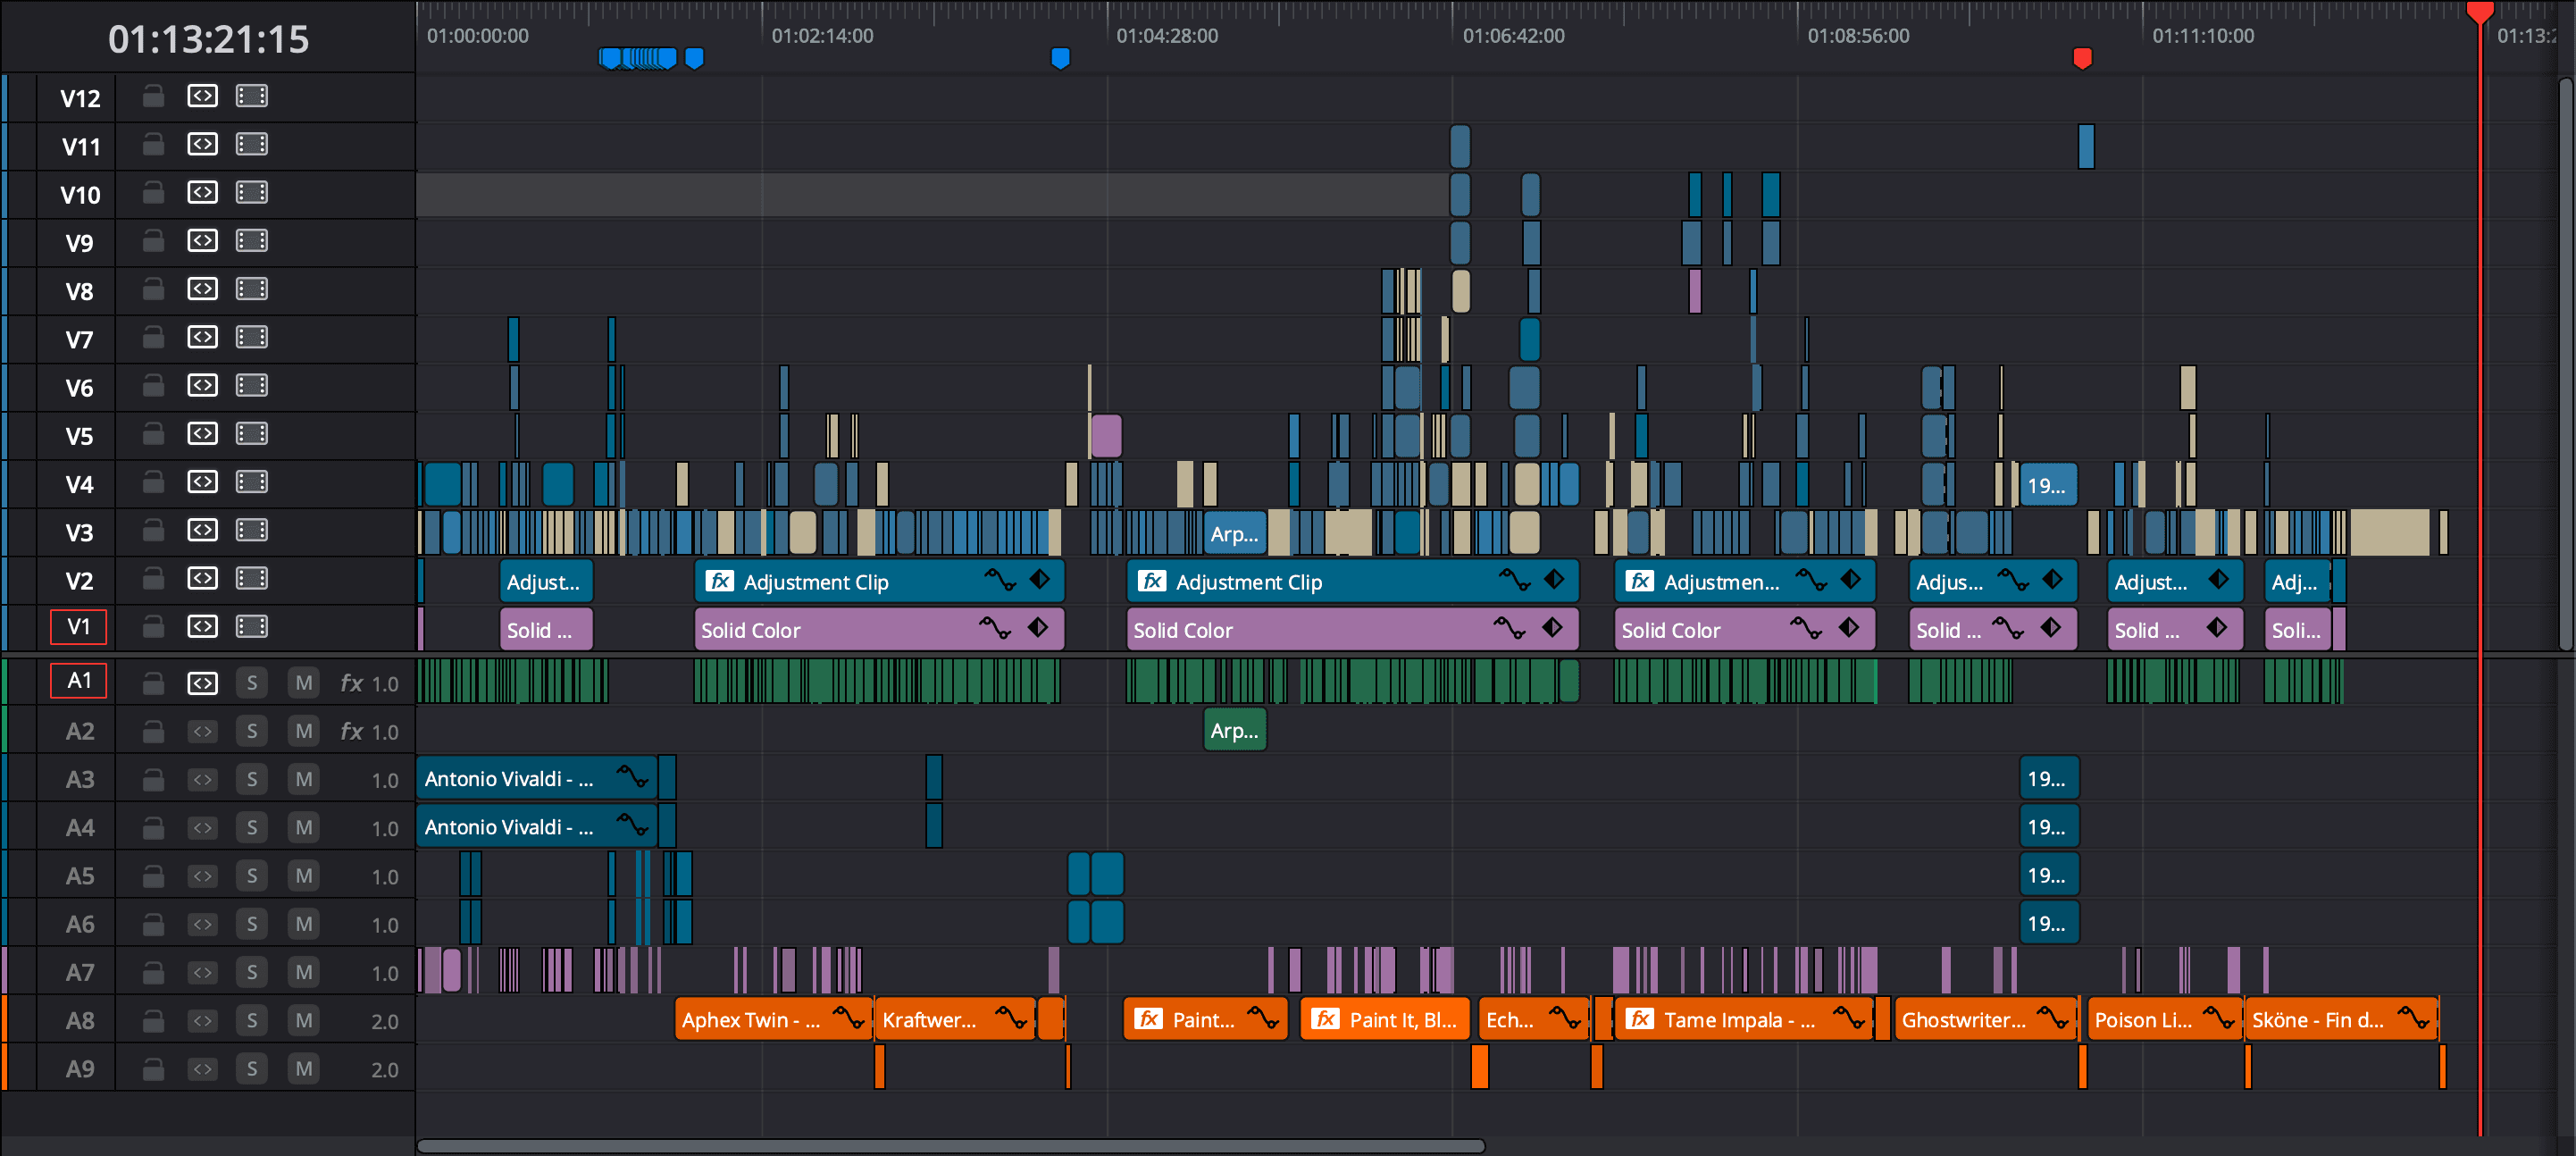Select the 19... clip on A6

click(2048, 923)
